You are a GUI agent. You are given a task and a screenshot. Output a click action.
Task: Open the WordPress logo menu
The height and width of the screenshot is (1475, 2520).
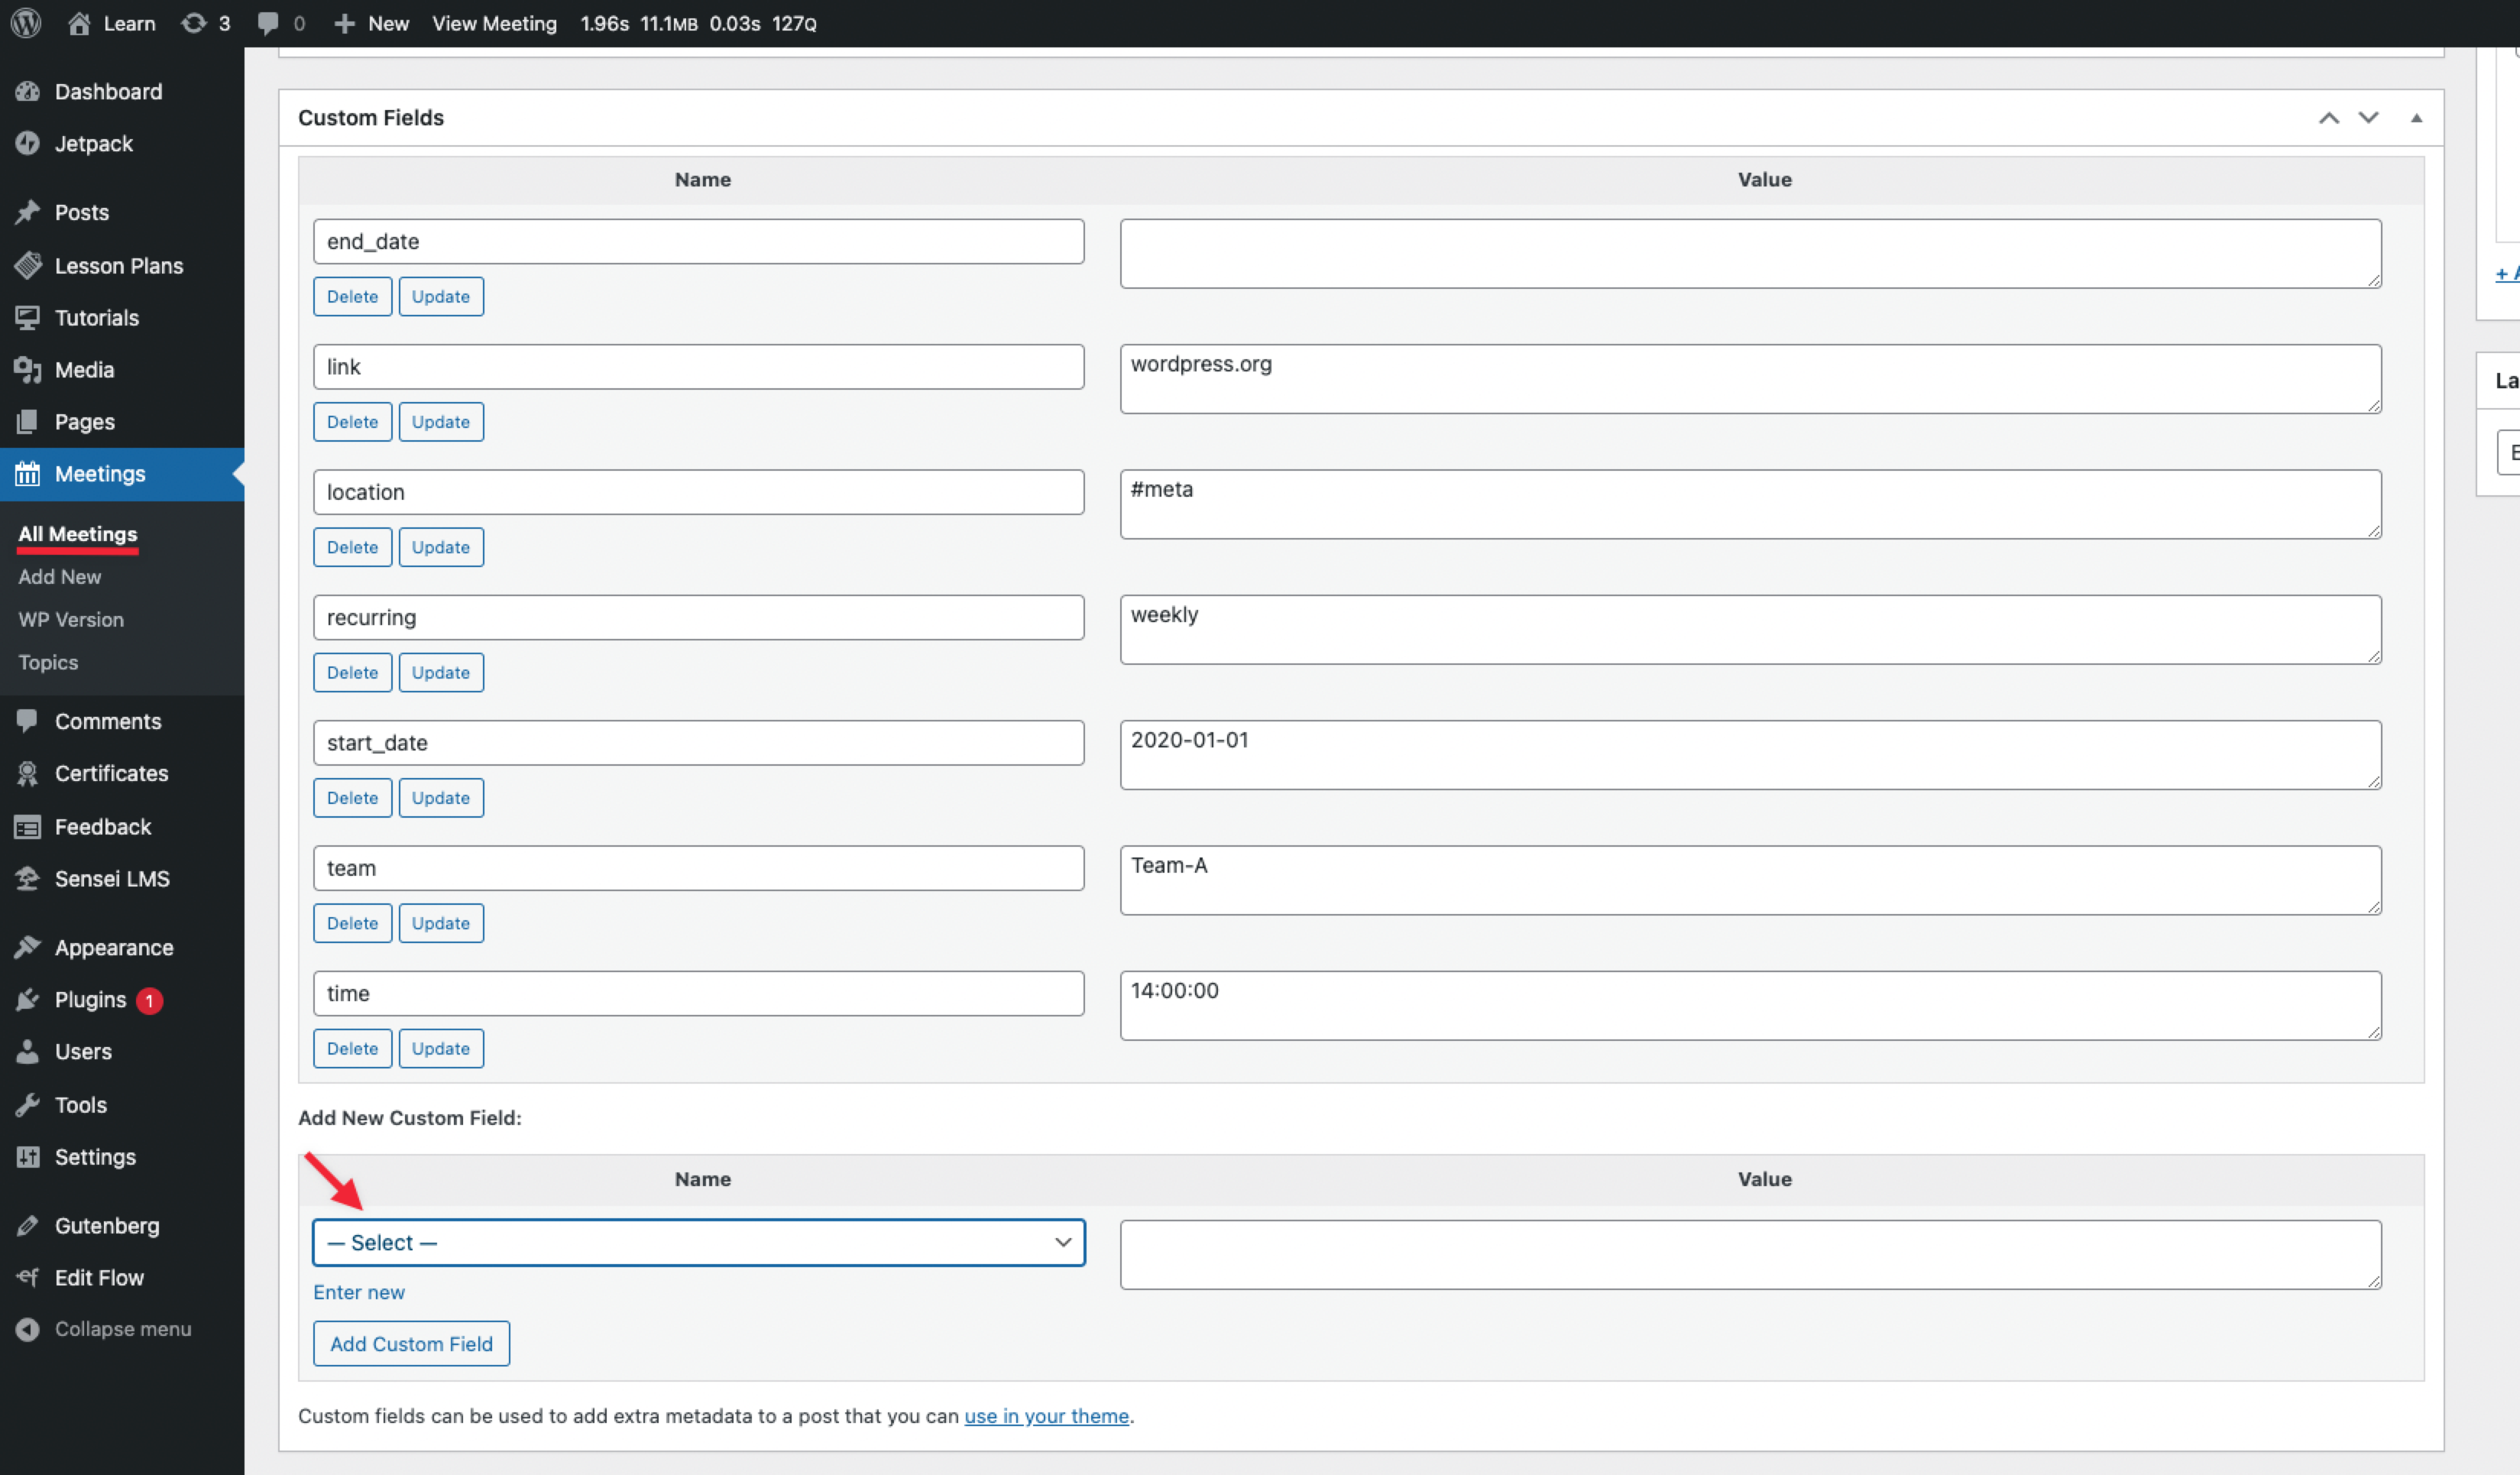point(25,23)
